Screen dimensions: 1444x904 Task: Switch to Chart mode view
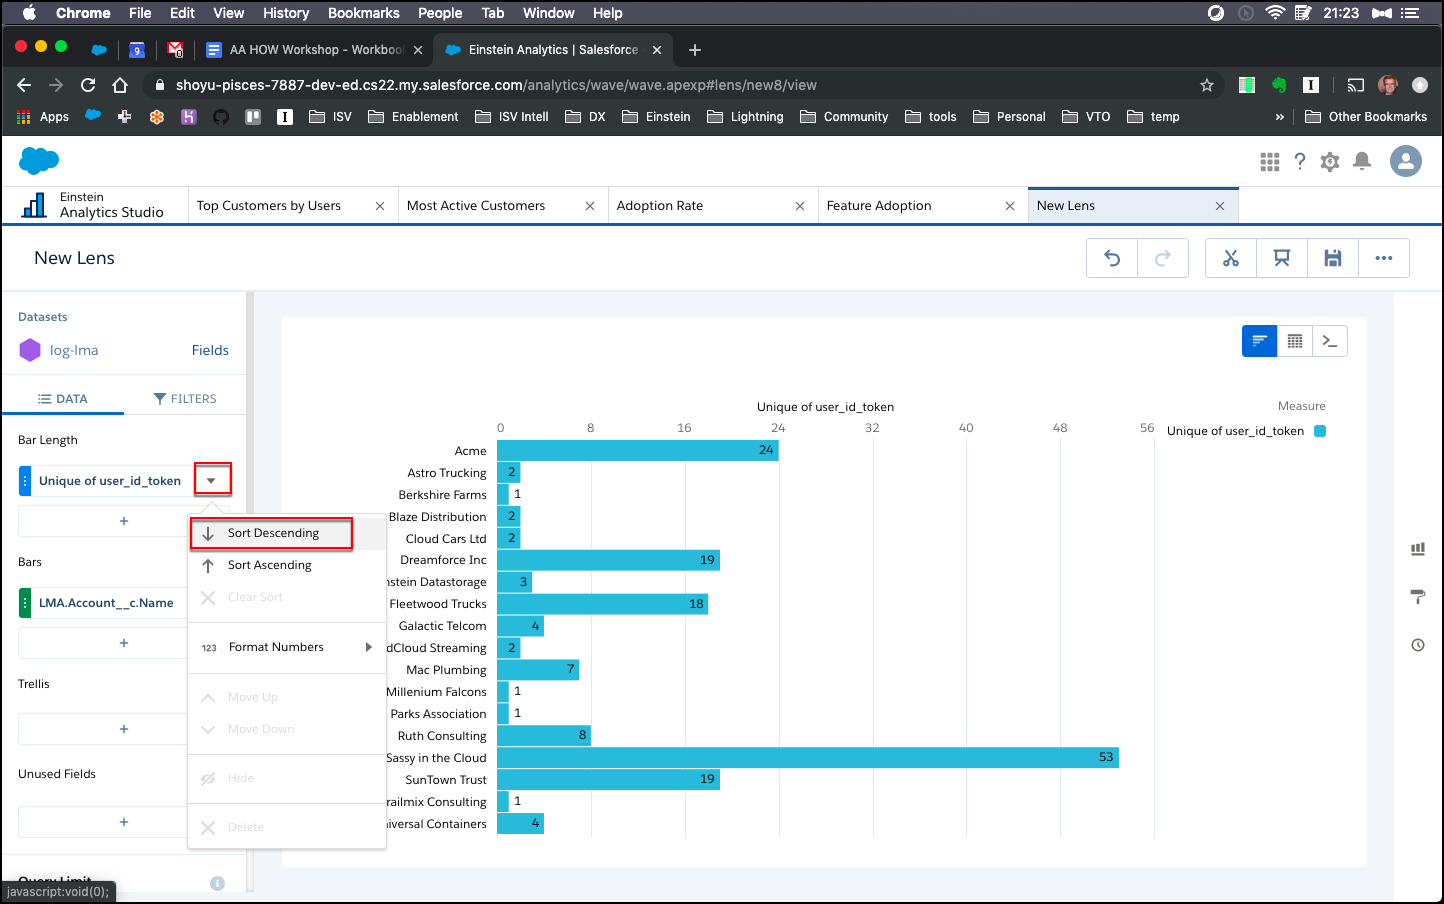[1260, 341]
